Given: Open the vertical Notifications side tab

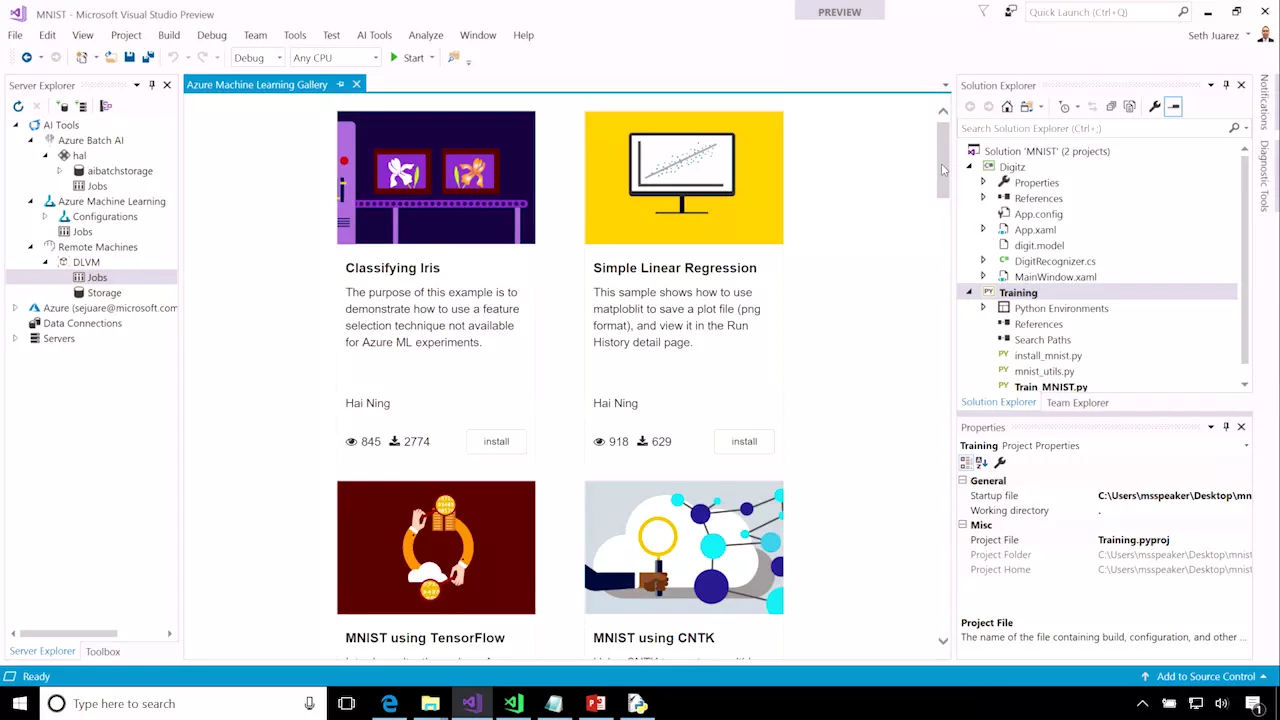Looking at the screenshot, I should [x=1264, y=102].
